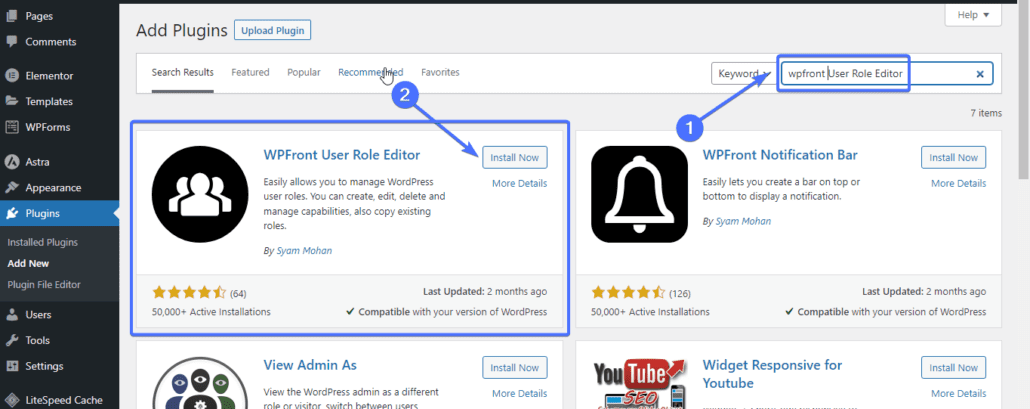
Task: Open Templates in sidebar menu
Action: coord(49,101)
